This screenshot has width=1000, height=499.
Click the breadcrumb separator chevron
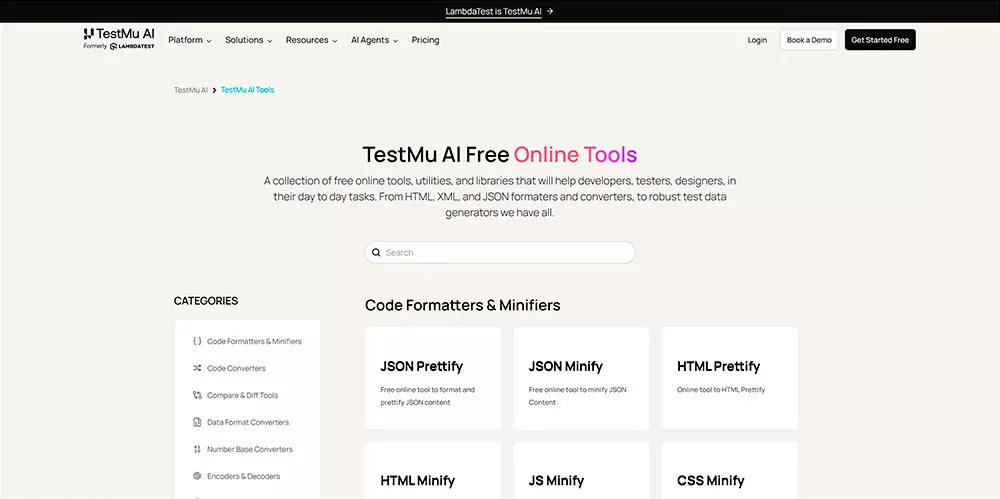tap(214, 90)
